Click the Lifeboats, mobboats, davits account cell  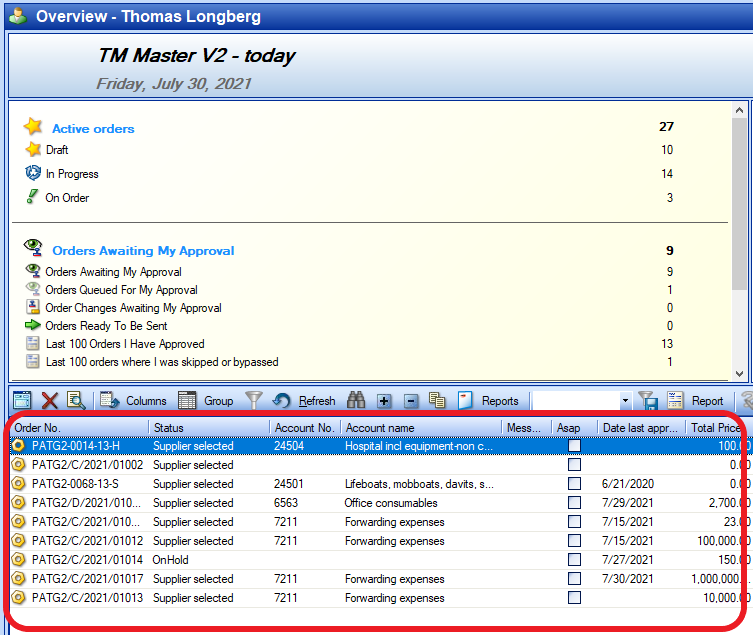pos(419,484)
